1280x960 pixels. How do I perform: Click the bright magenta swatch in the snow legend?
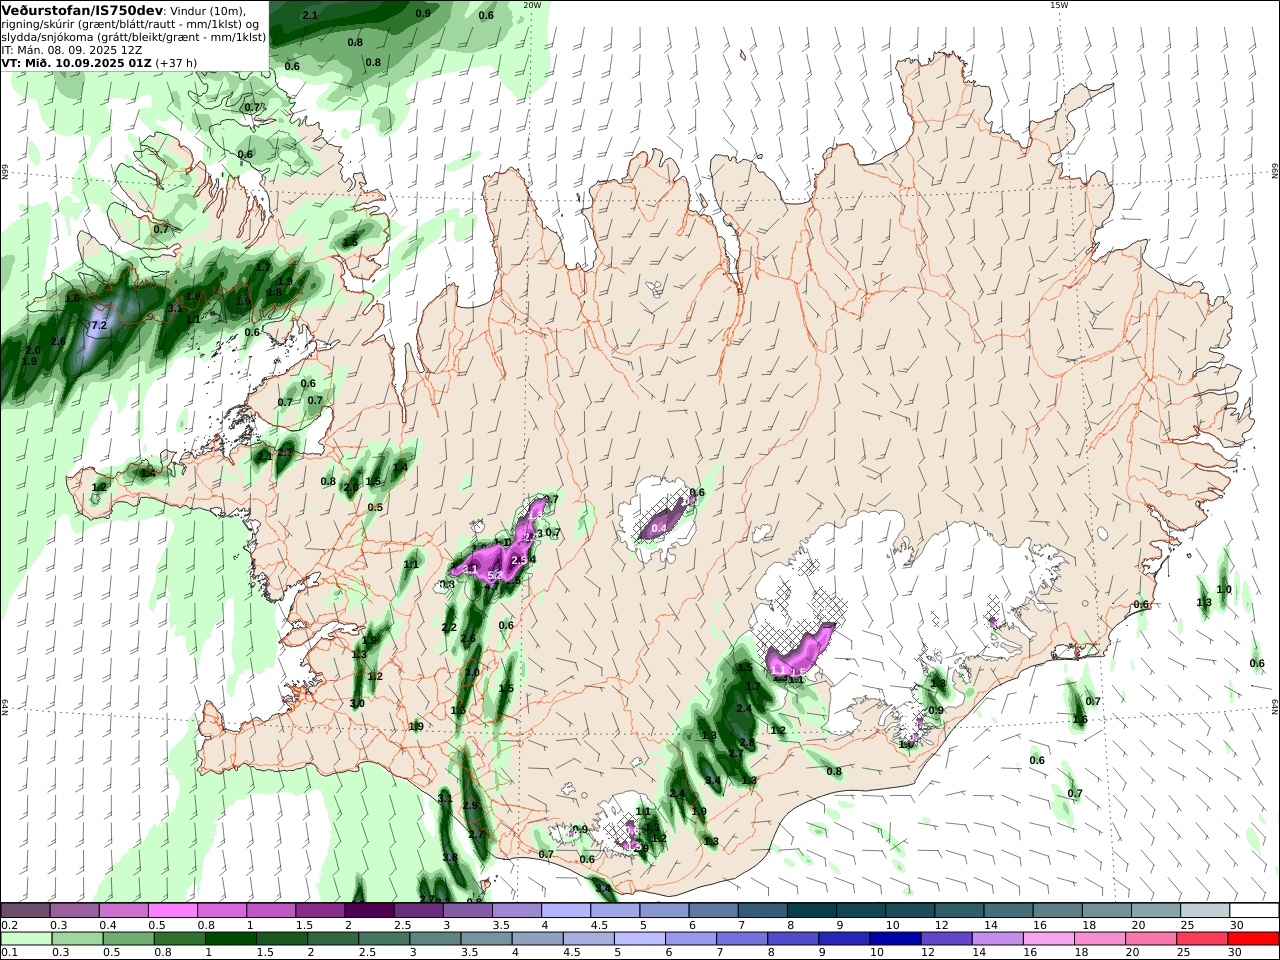coord(173,911)
